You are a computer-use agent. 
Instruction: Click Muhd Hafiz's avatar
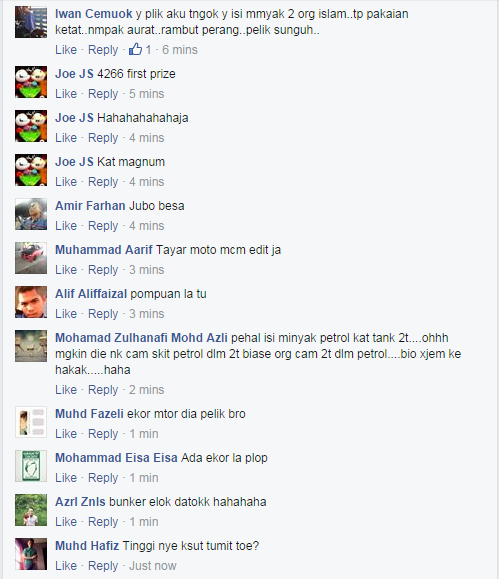[x=31, y=554]
